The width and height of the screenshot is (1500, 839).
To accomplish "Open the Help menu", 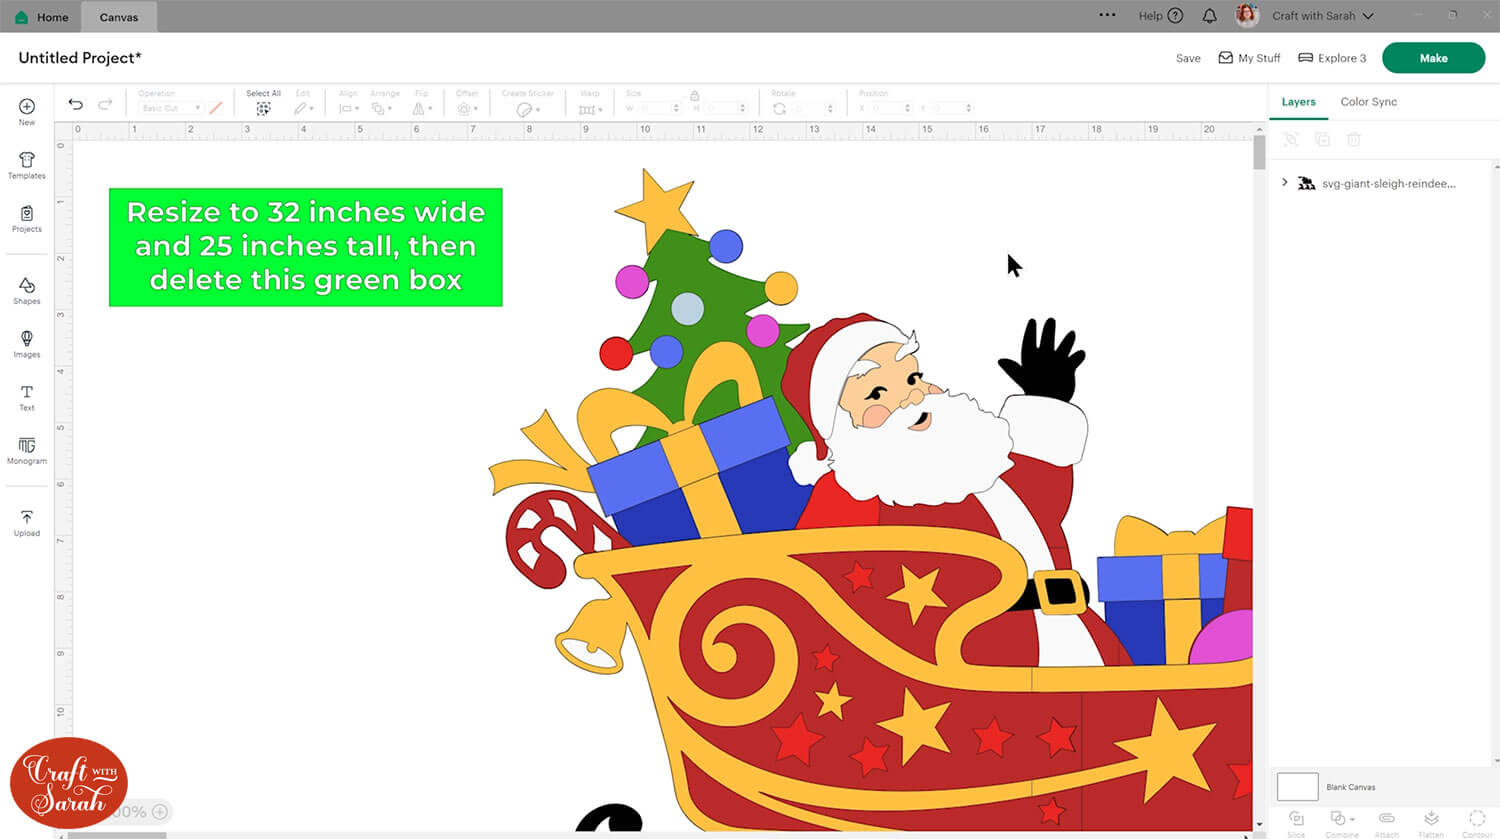I will pyautogui.click(x=1160, y=16).
